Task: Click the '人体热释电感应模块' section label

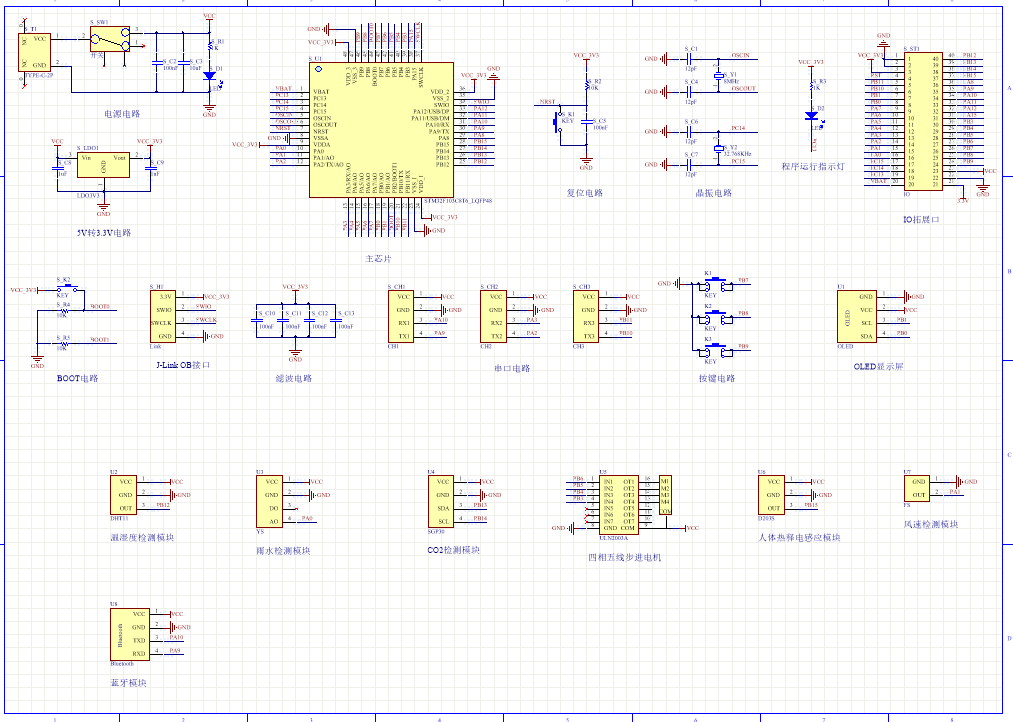Action: [800, 537]
